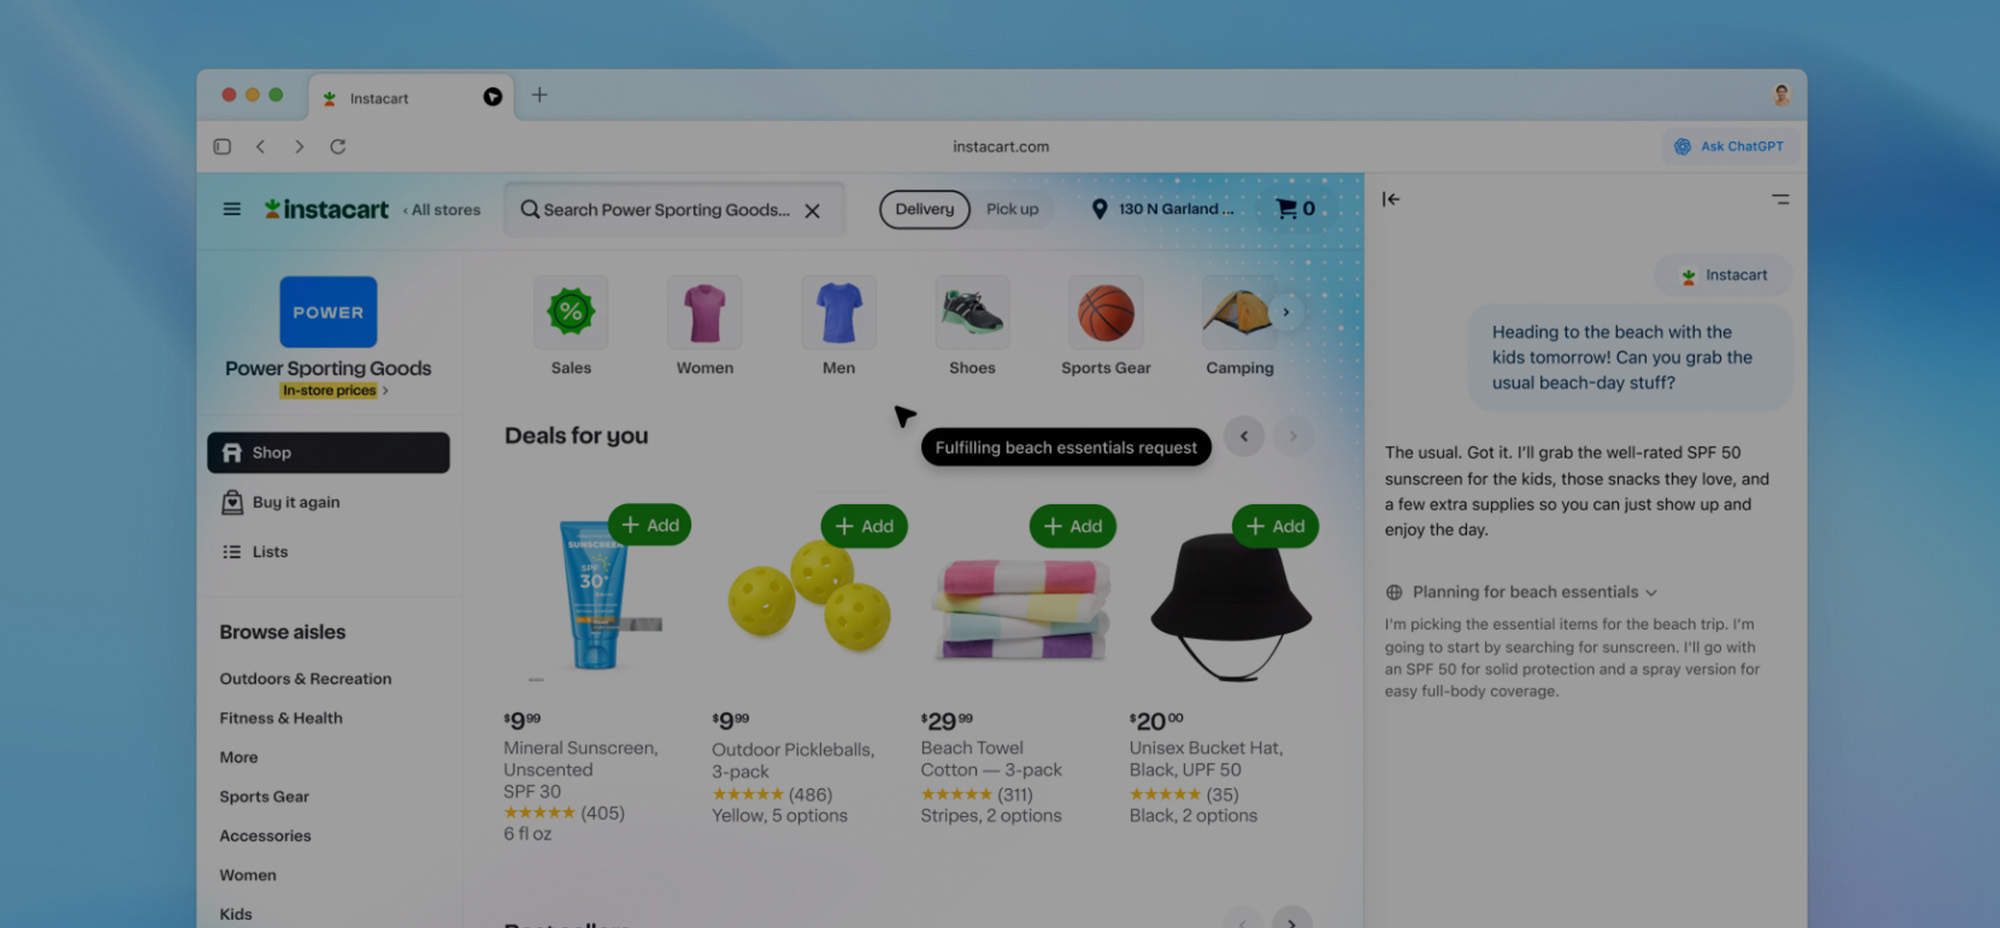Go to previous Deals for you items
This screenshot has height=928, width=2000.
[x=1244, y=436]
